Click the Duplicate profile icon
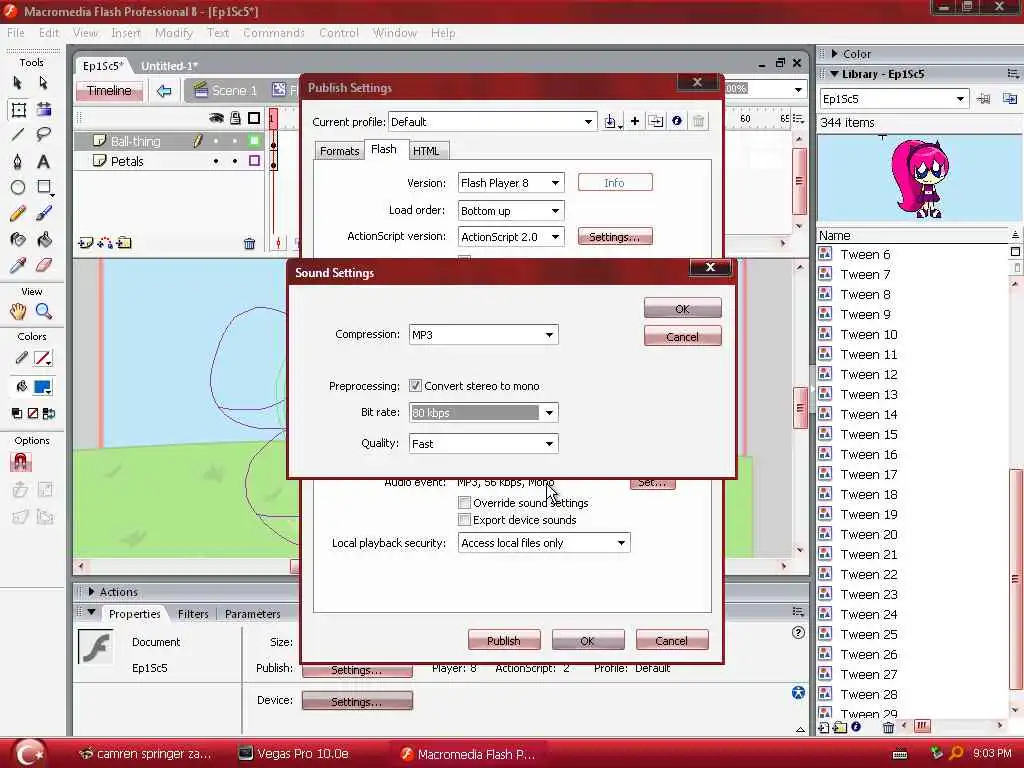The width and height of the screenshot is (1024, 768). pos(656,121)
